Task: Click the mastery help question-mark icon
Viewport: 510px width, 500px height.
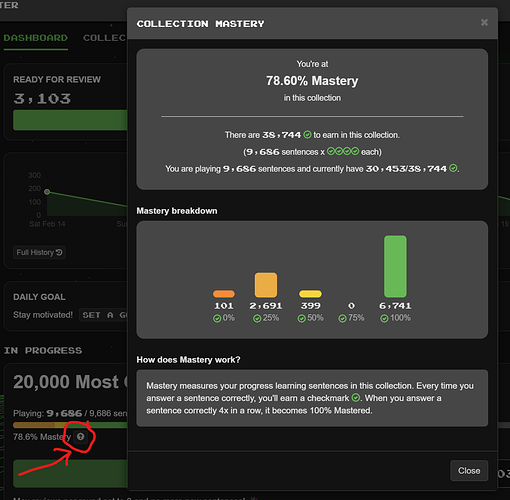Action: 81,437
